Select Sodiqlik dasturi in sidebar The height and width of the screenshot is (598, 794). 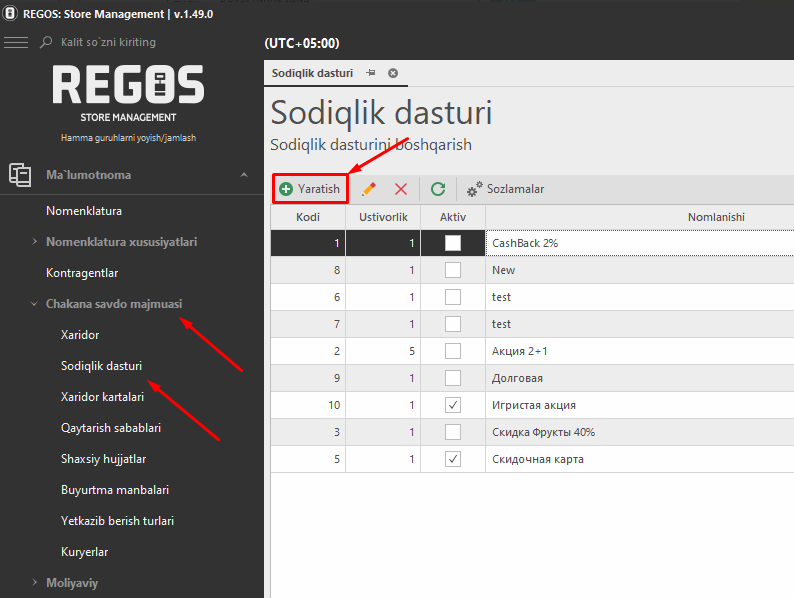(101, 366)
